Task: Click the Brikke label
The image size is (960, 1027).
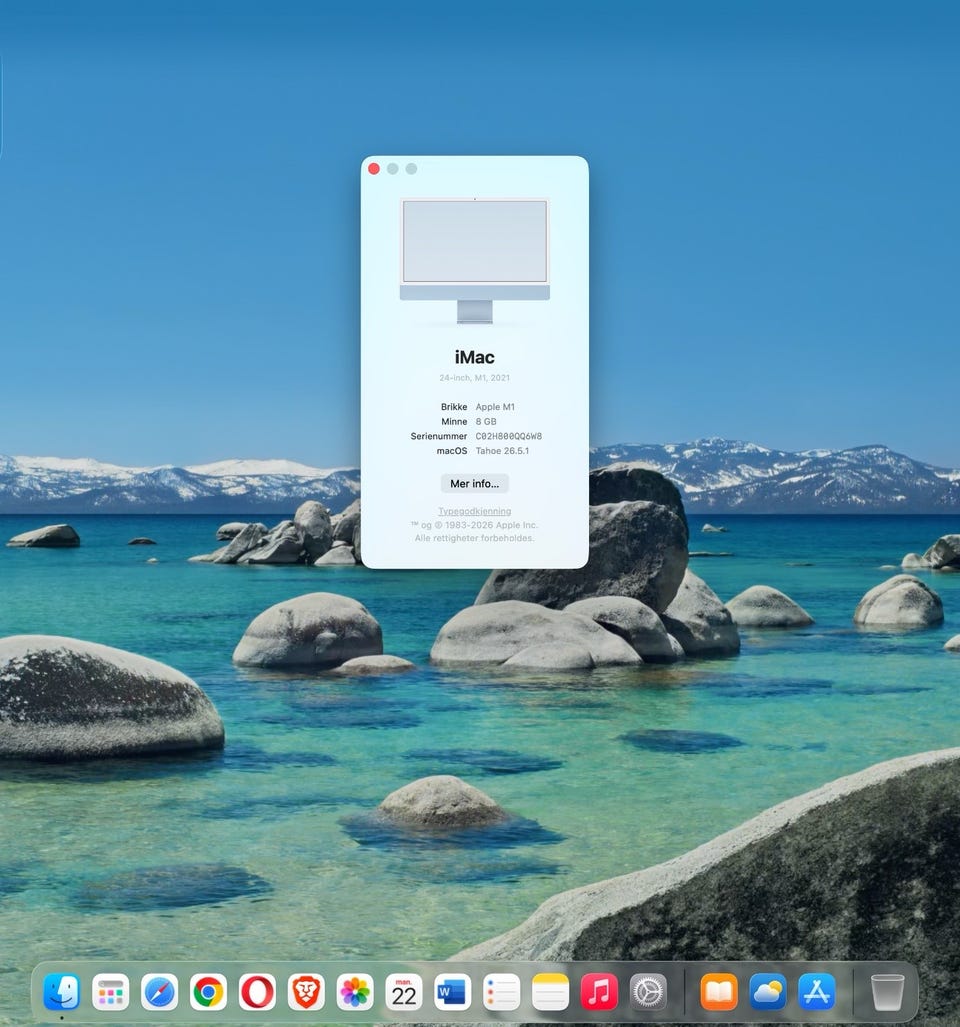Action: pos(454,407)
